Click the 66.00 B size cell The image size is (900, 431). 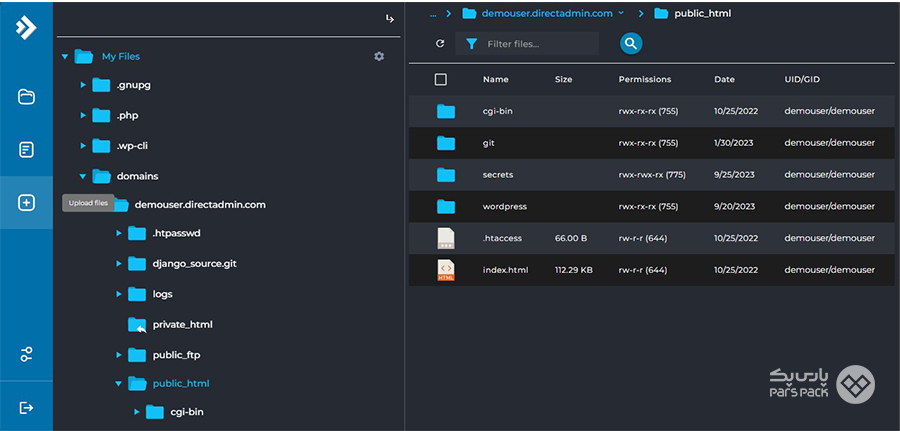pos(571,238)
